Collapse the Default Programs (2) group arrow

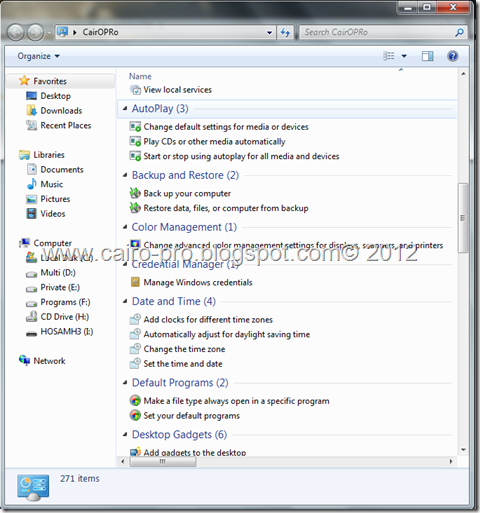125,383
